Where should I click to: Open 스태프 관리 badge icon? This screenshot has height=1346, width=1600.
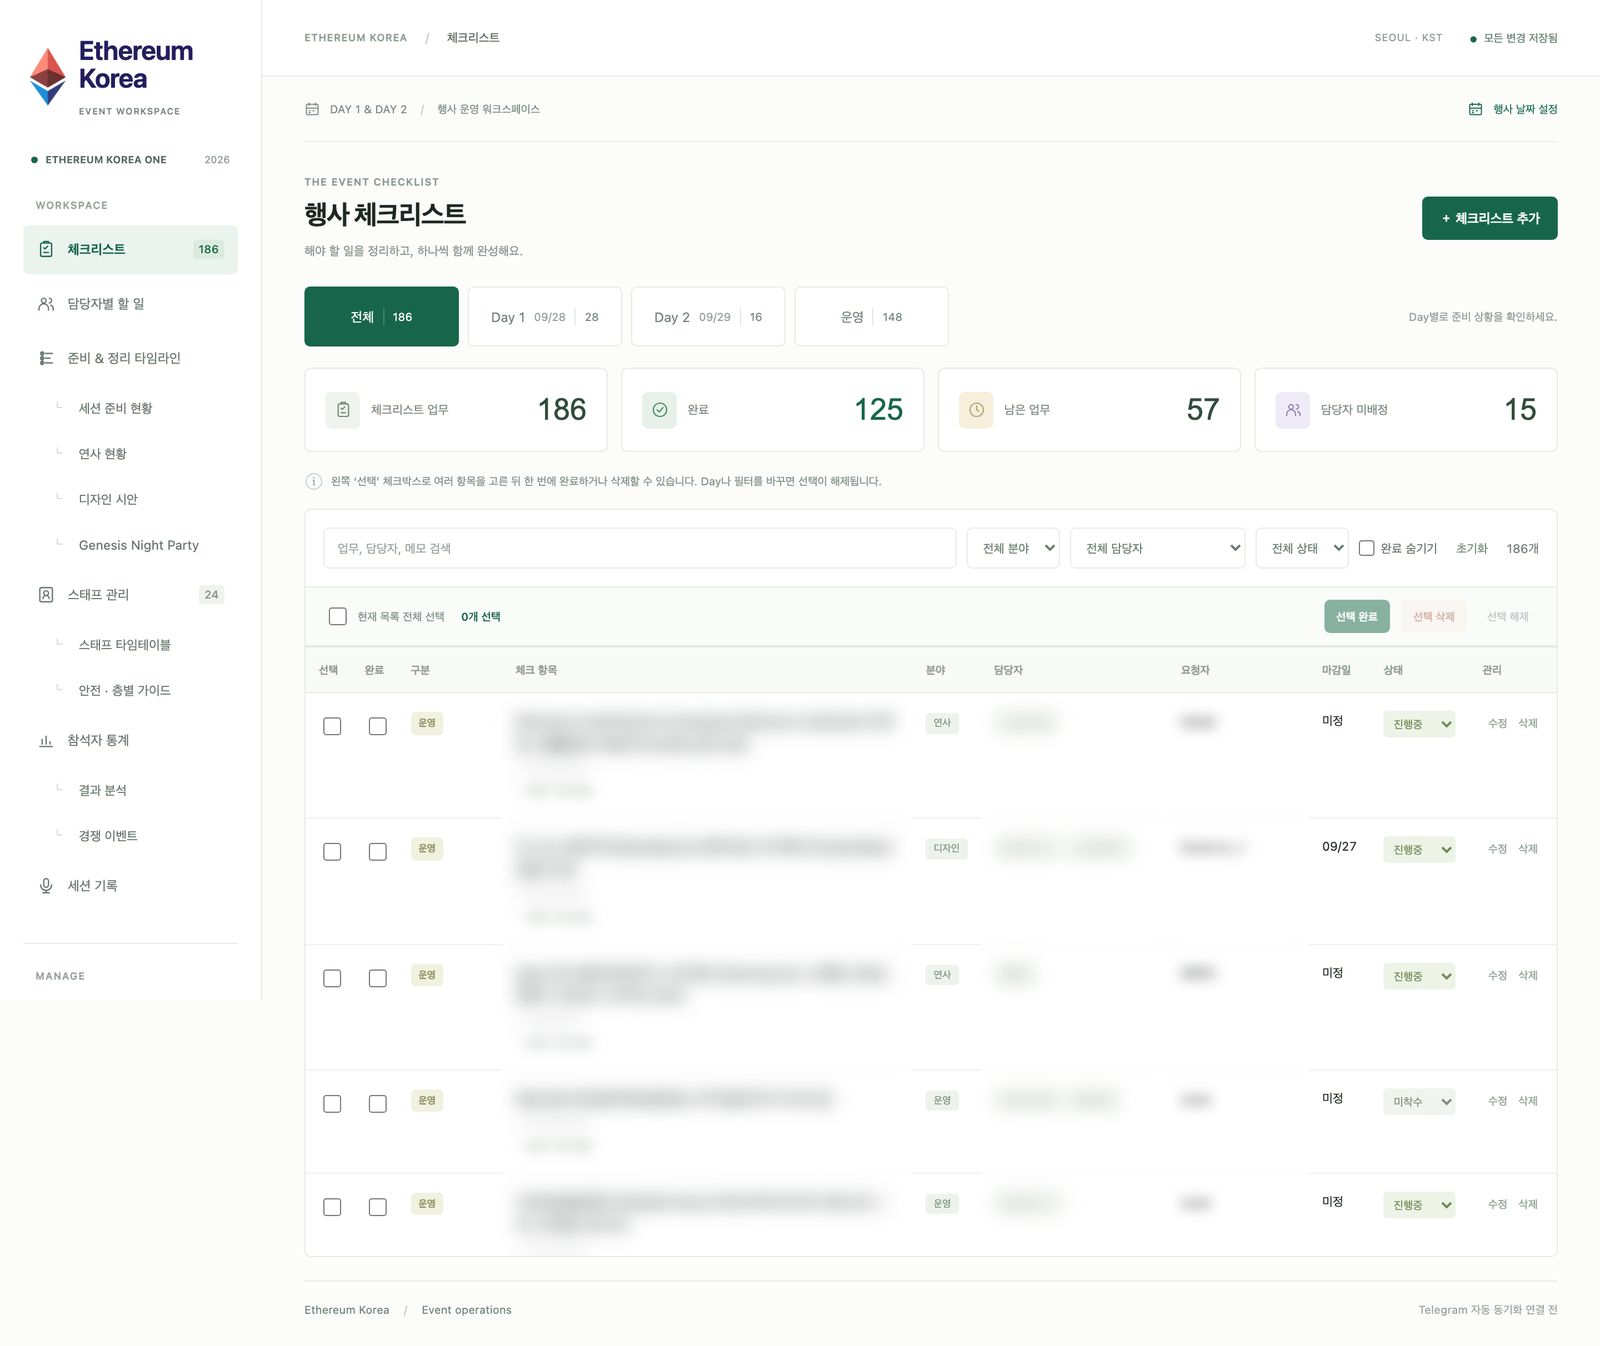pos(46,595)
